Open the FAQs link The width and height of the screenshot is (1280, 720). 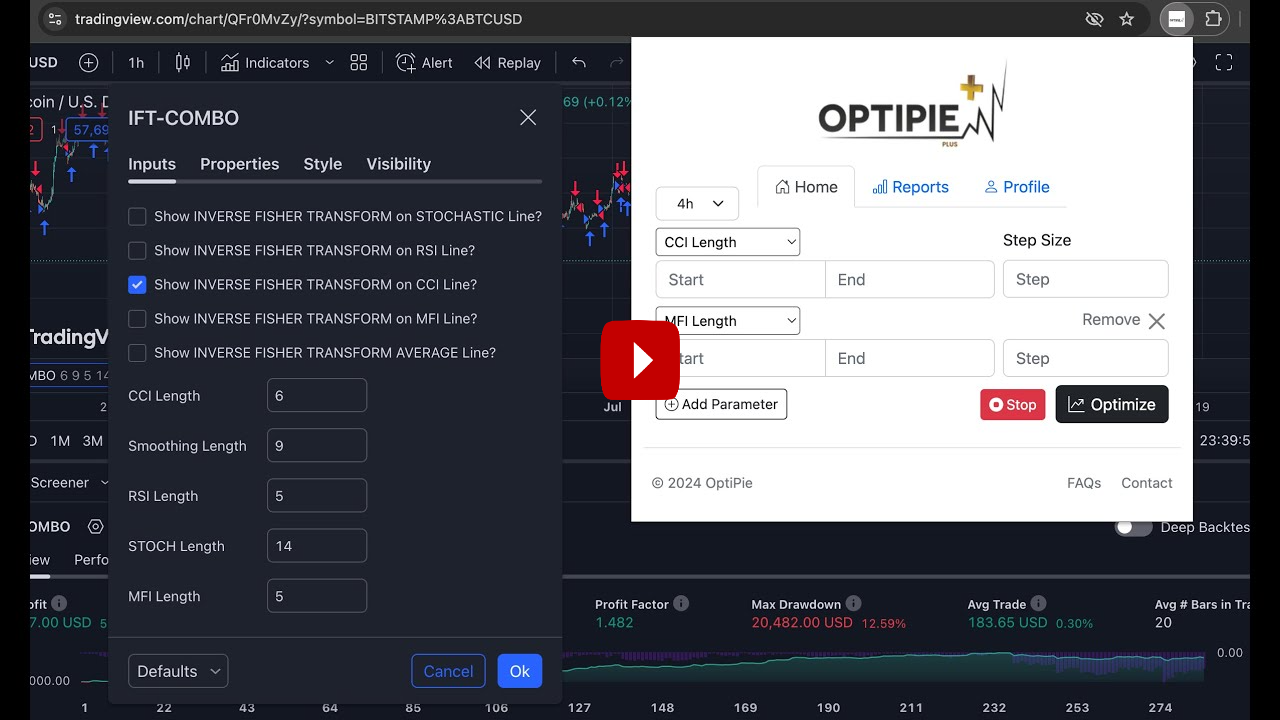tap(1084, 483)
